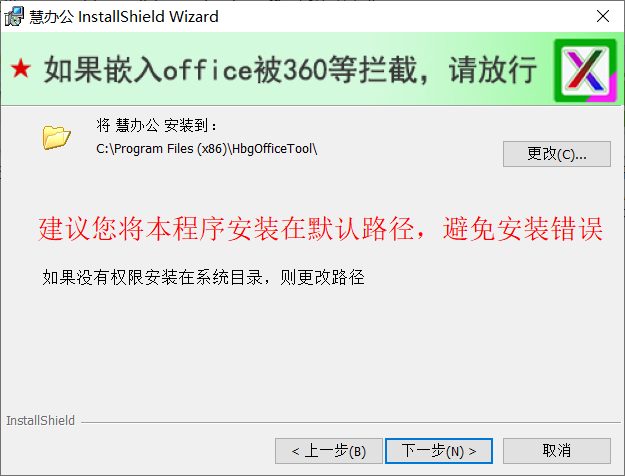Cancel installation with 取消 button
The width and height of the screenshot is (625, 476).
point(556,451)
